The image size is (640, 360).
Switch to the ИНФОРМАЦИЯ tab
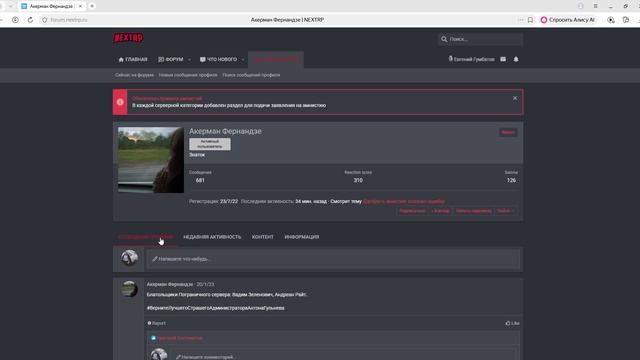(302, 237)
